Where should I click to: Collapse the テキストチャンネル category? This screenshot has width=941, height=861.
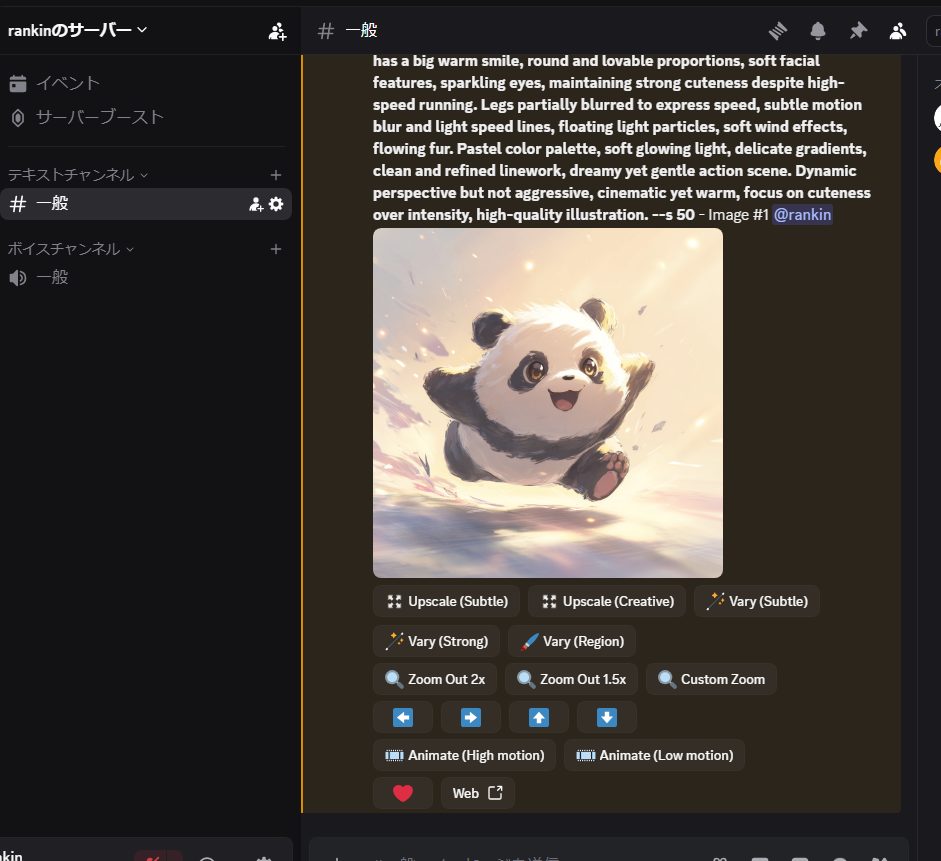point(77,175)
